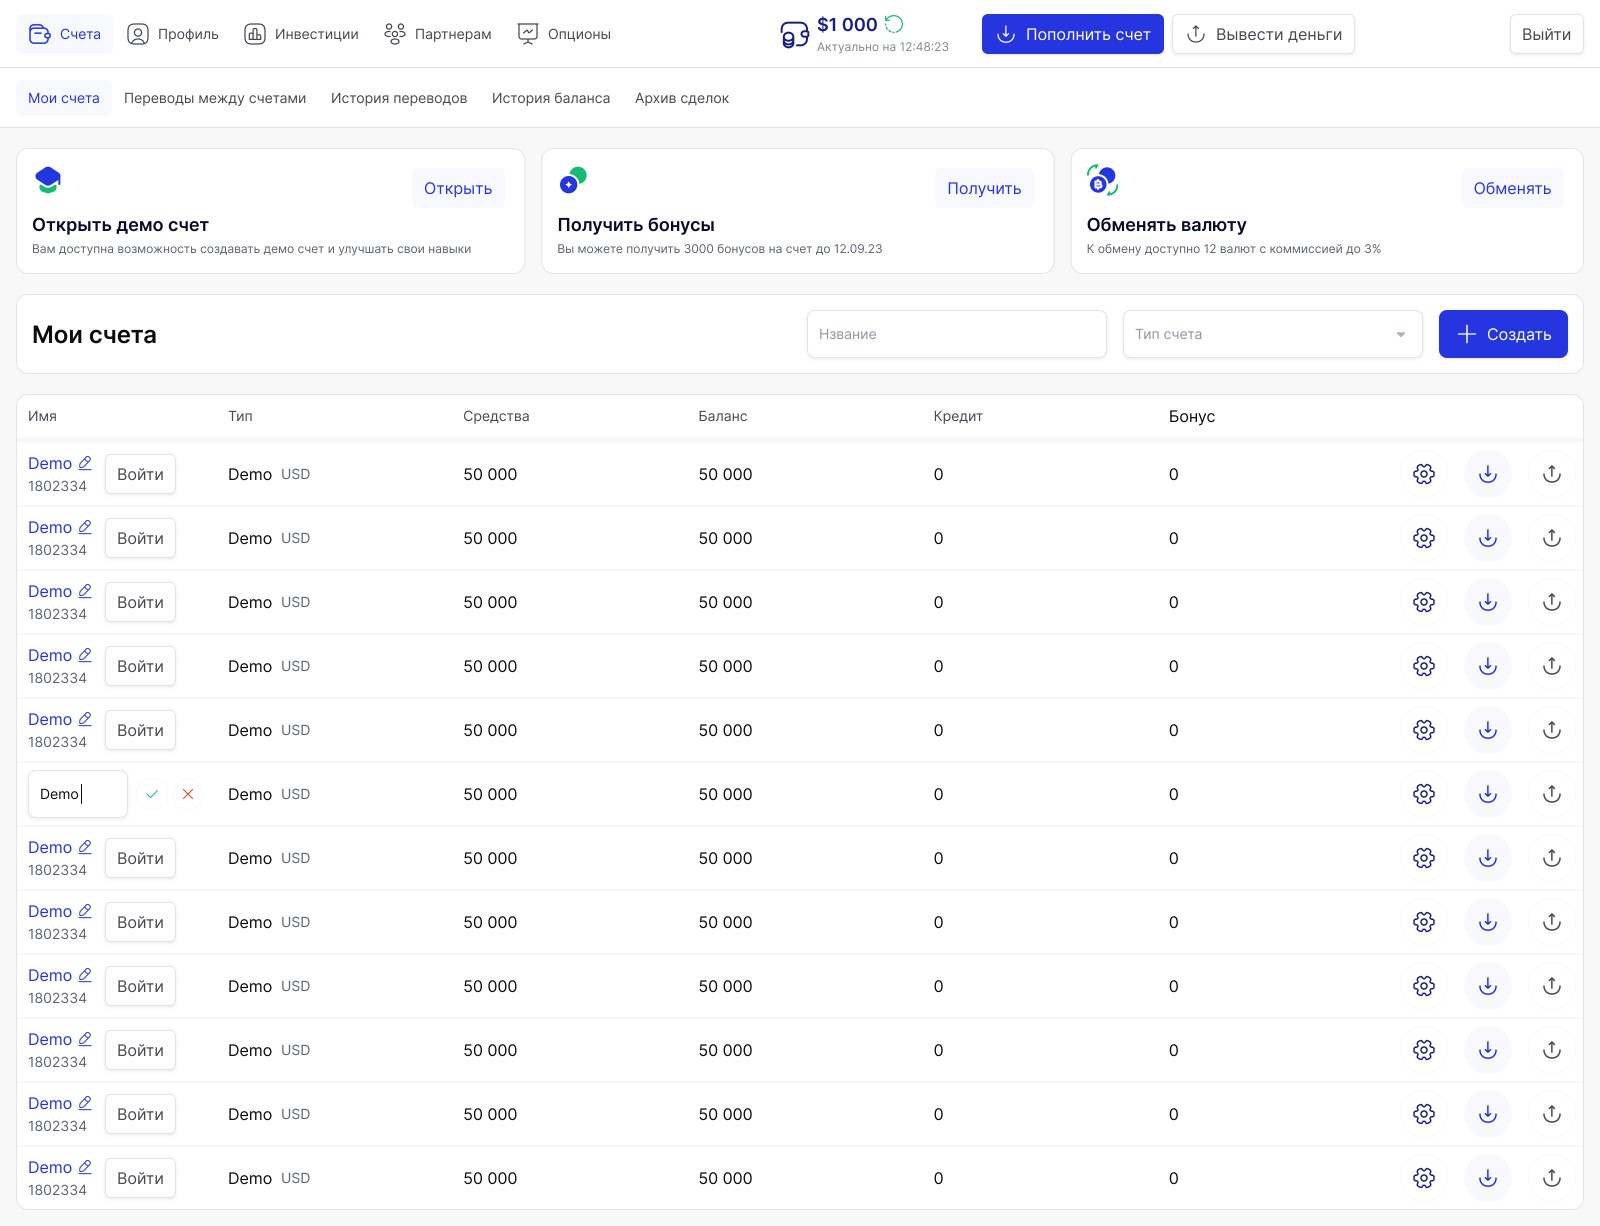1600x1226 pixels.
Task: Click the withdraw icon in the last account row
Action: click(x=1552, y=1178)
